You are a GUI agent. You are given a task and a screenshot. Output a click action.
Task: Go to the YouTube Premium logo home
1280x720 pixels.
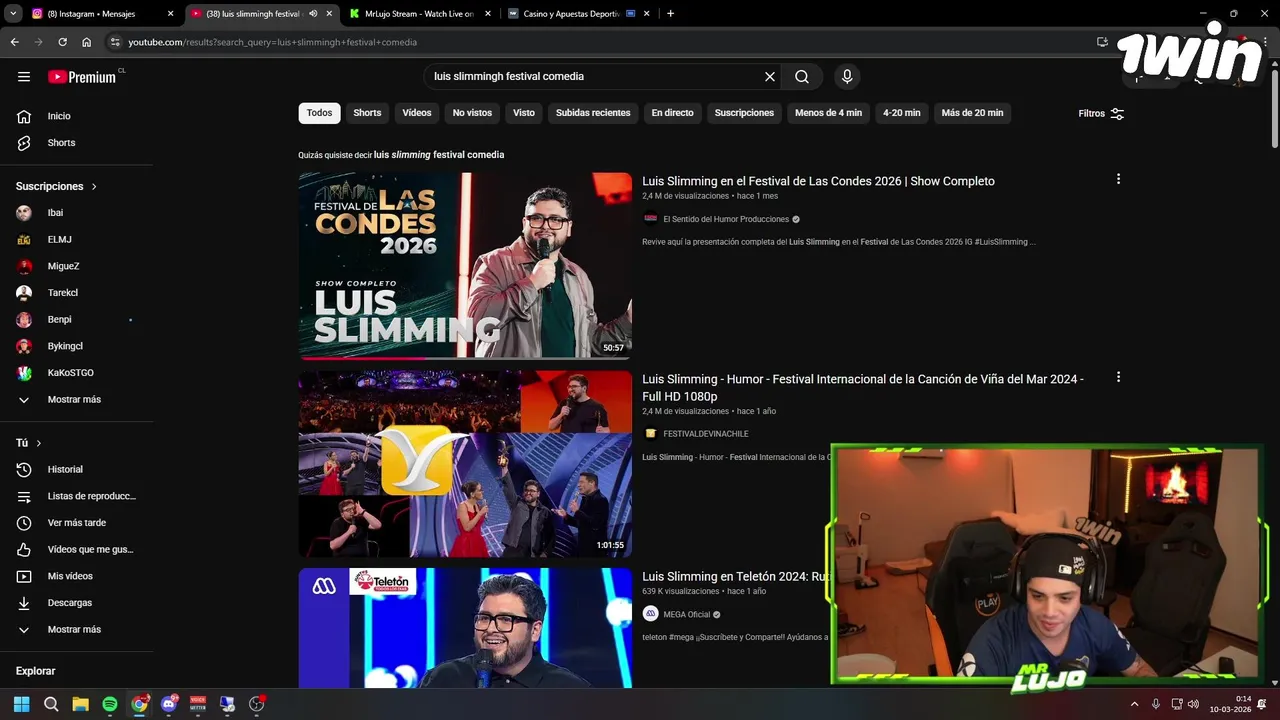pos(82,77)
